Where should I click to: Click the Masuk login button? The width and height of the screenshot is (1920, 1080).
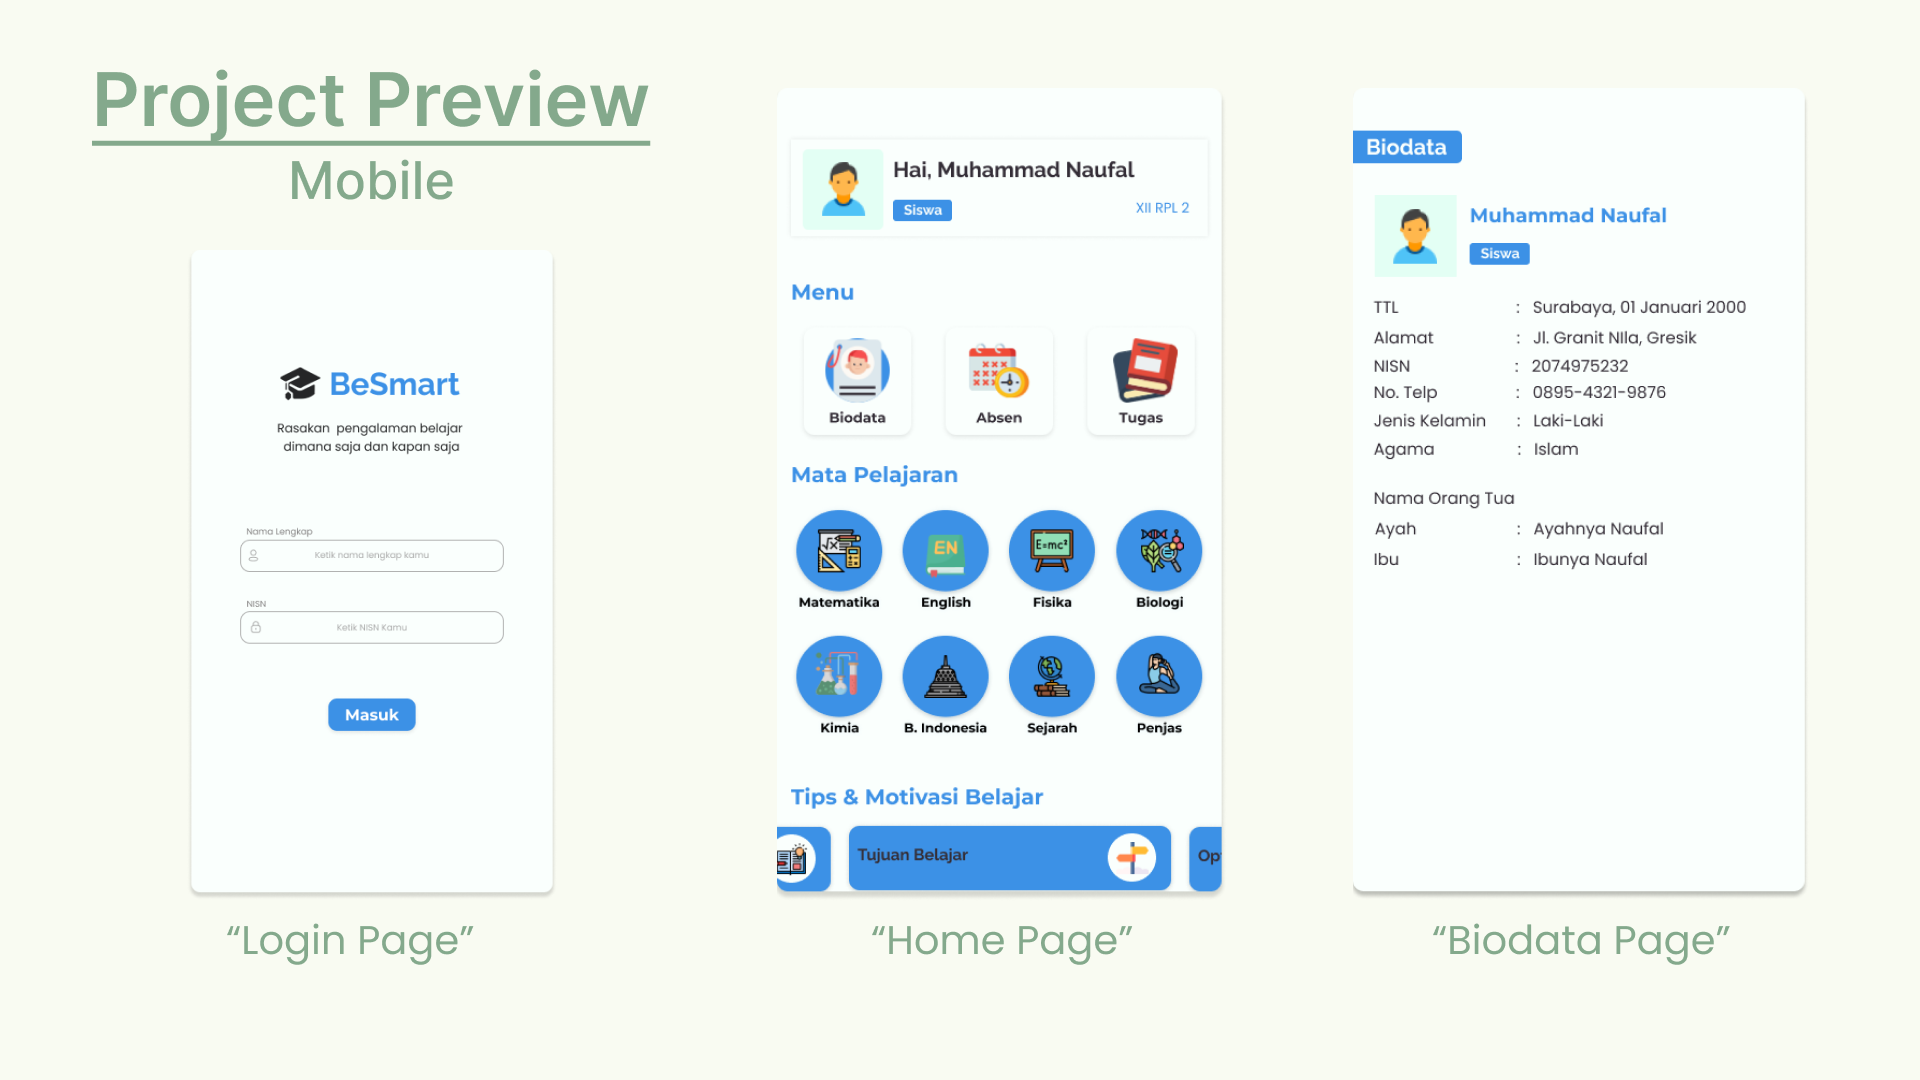point(372,715)
